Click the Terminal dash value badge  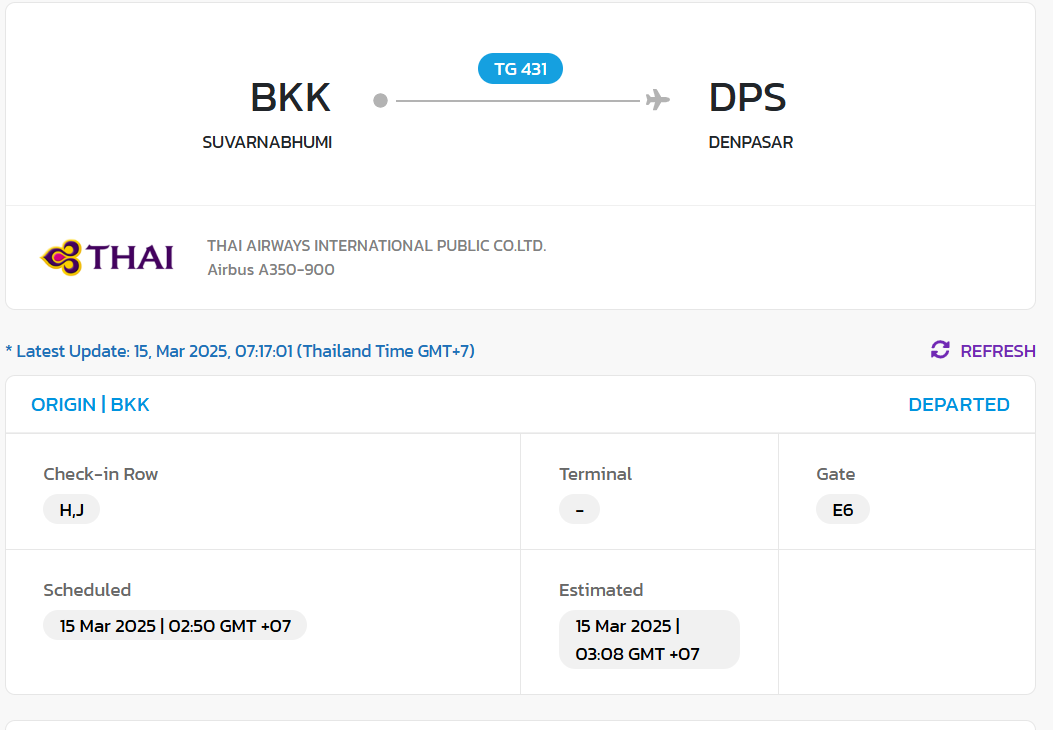579,510
